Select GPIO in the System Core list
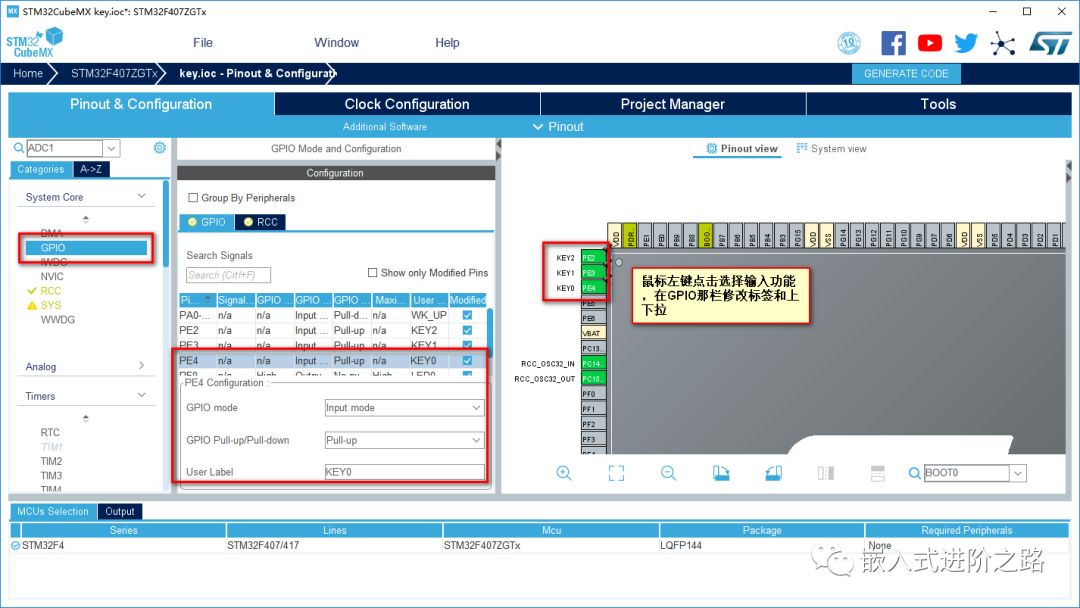Image resolution: width=1080 pixels, height=608 pixels. click(86, 248)
